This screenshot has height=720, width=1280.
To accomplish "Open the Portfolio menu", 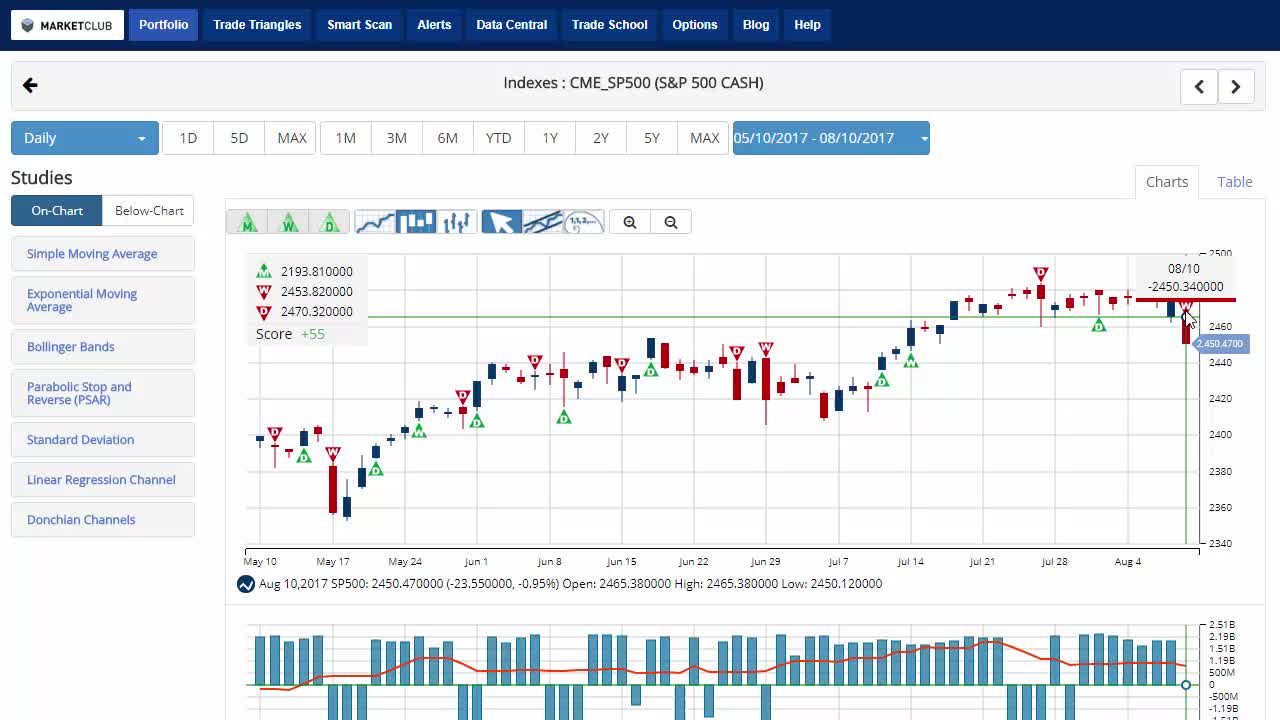I will click(x=164, y=25).
